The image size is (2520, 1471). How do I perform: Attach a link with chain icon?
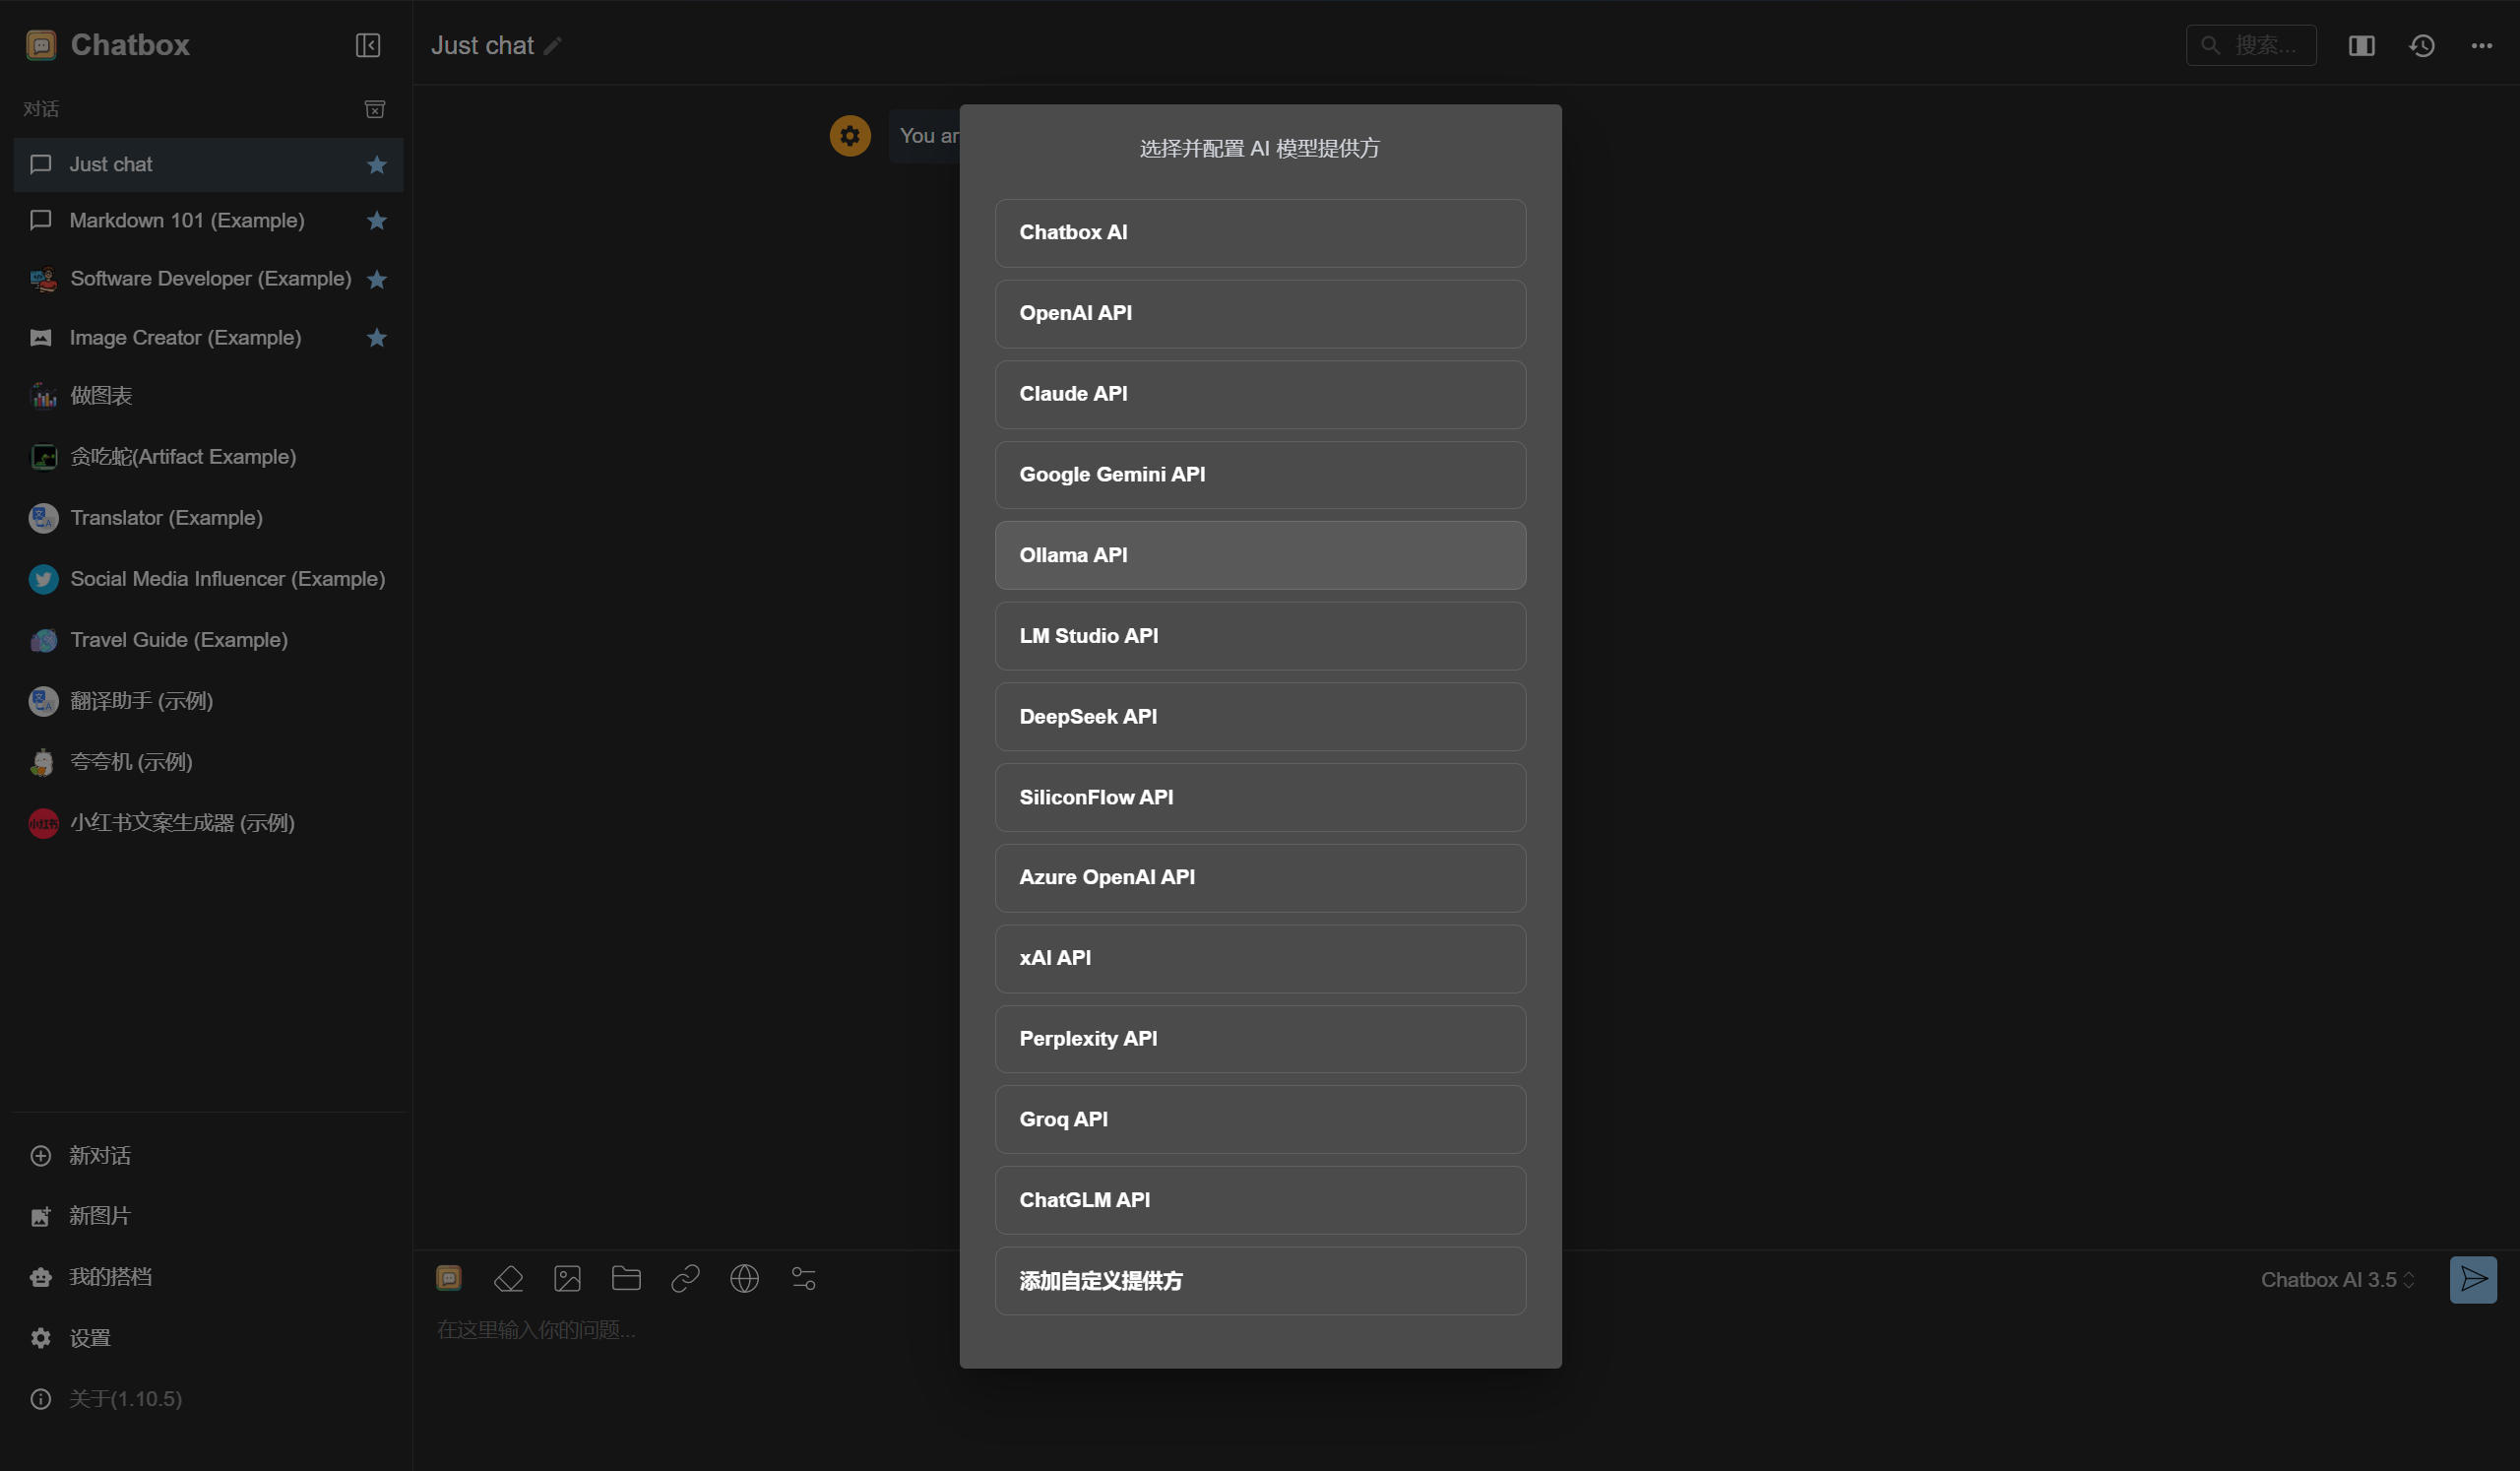point(685,1278)
